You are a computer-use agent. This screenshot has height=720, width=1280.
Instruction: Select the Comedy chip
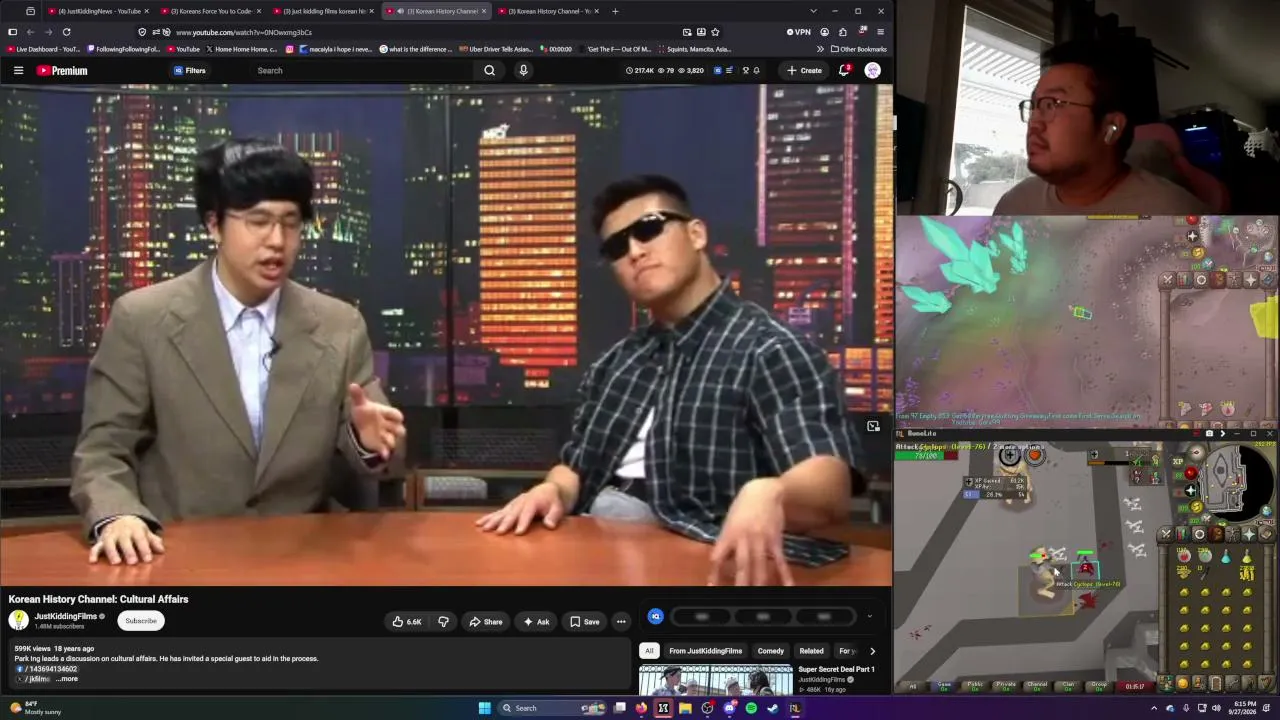point(771,651)
